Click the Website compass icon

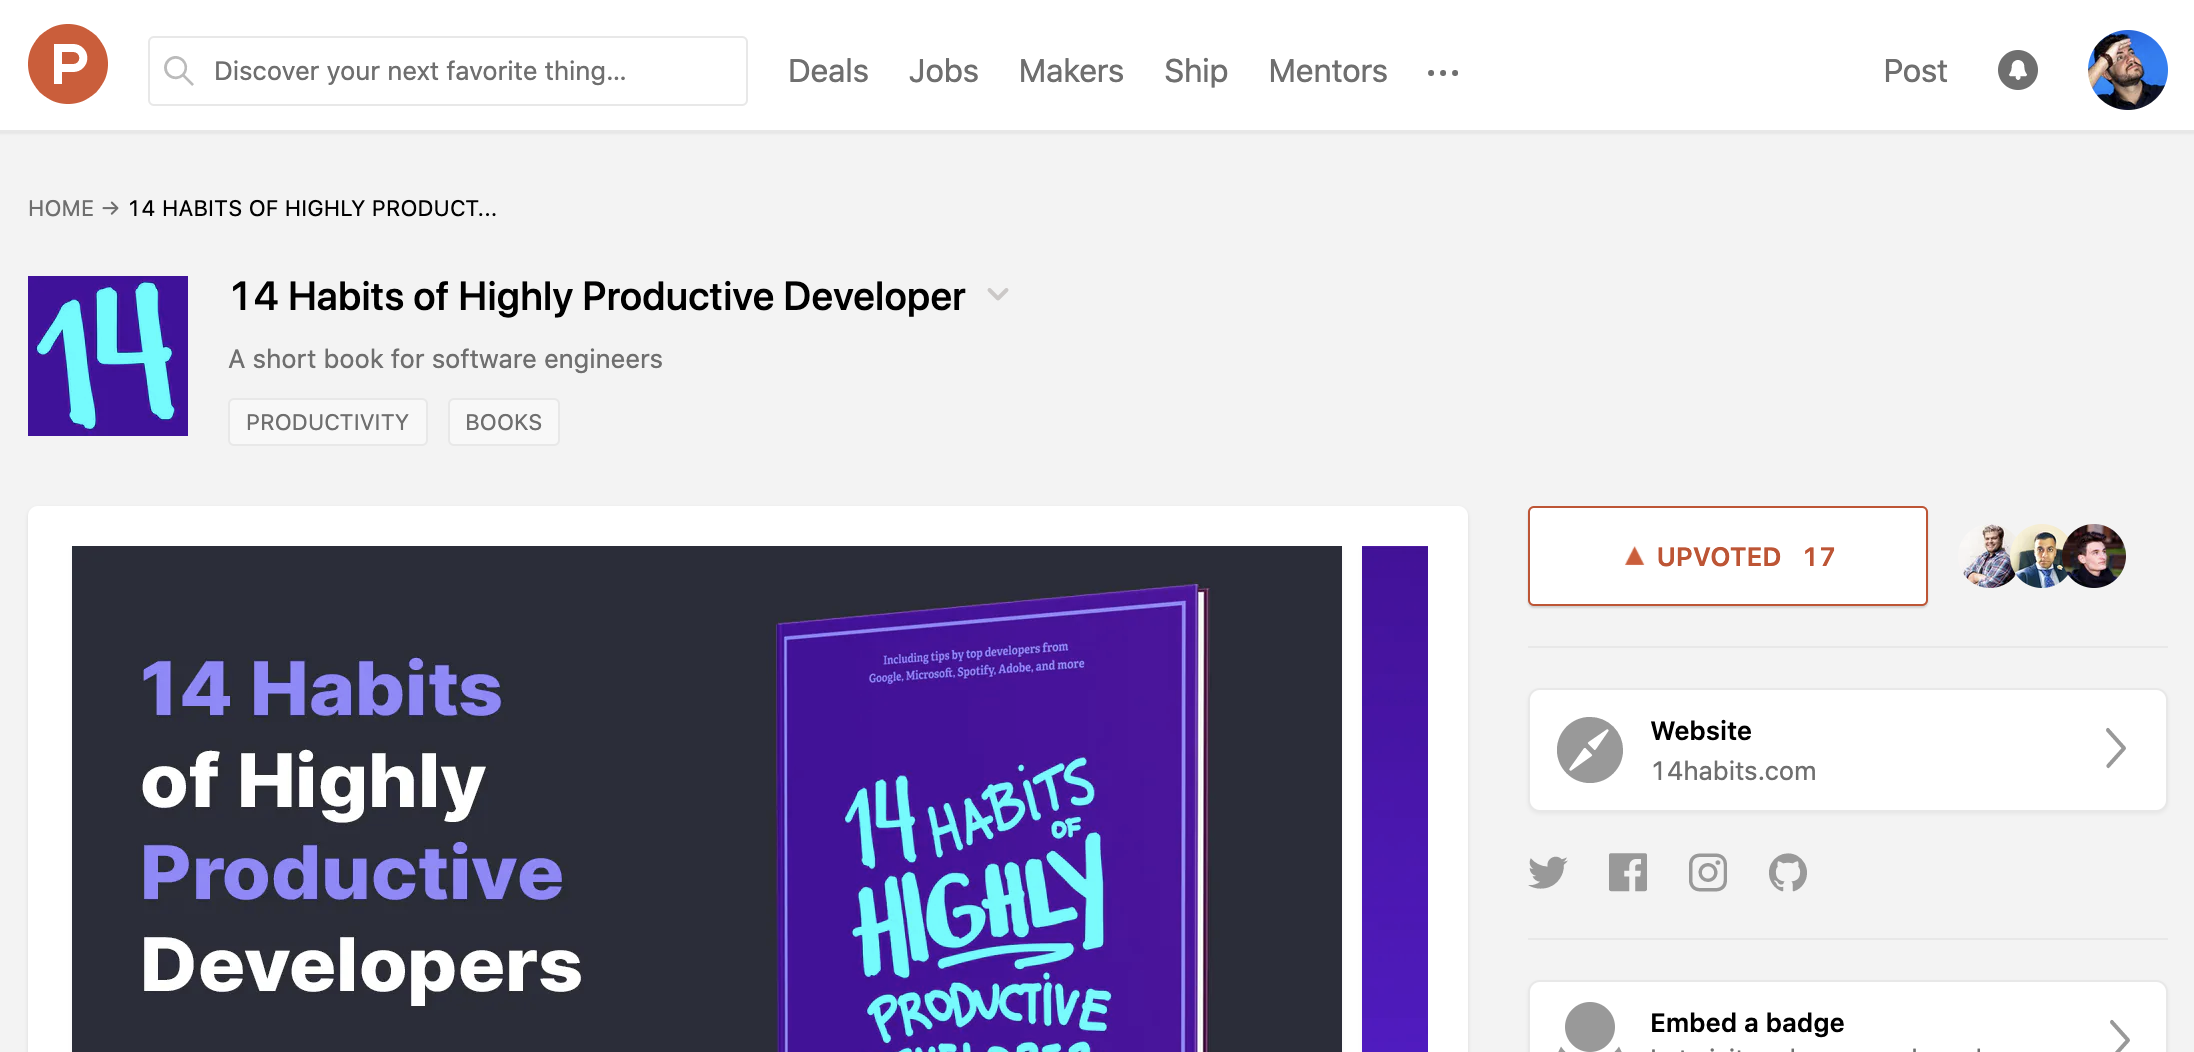coord(1590,750)
